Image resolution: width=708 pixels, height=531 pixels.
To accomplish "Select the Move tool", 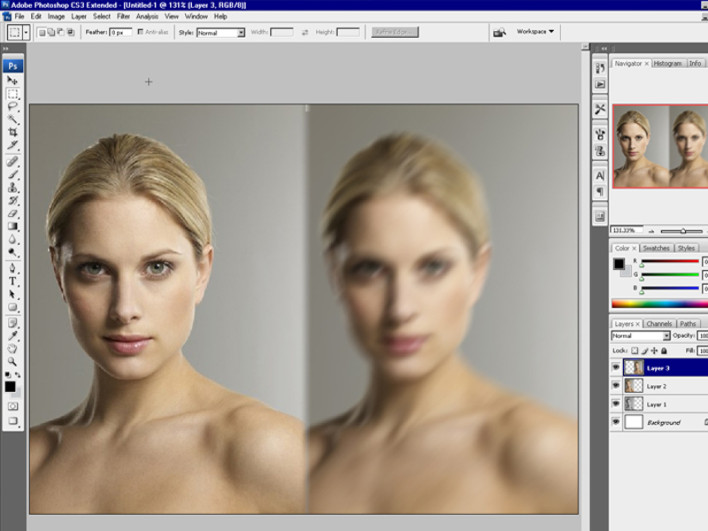I will (x=13, y=81).
